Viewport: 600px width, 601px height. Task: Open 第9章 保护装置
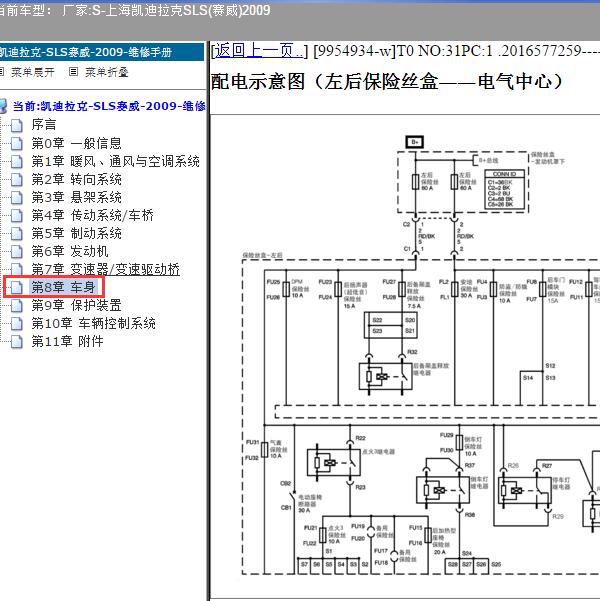76,305
